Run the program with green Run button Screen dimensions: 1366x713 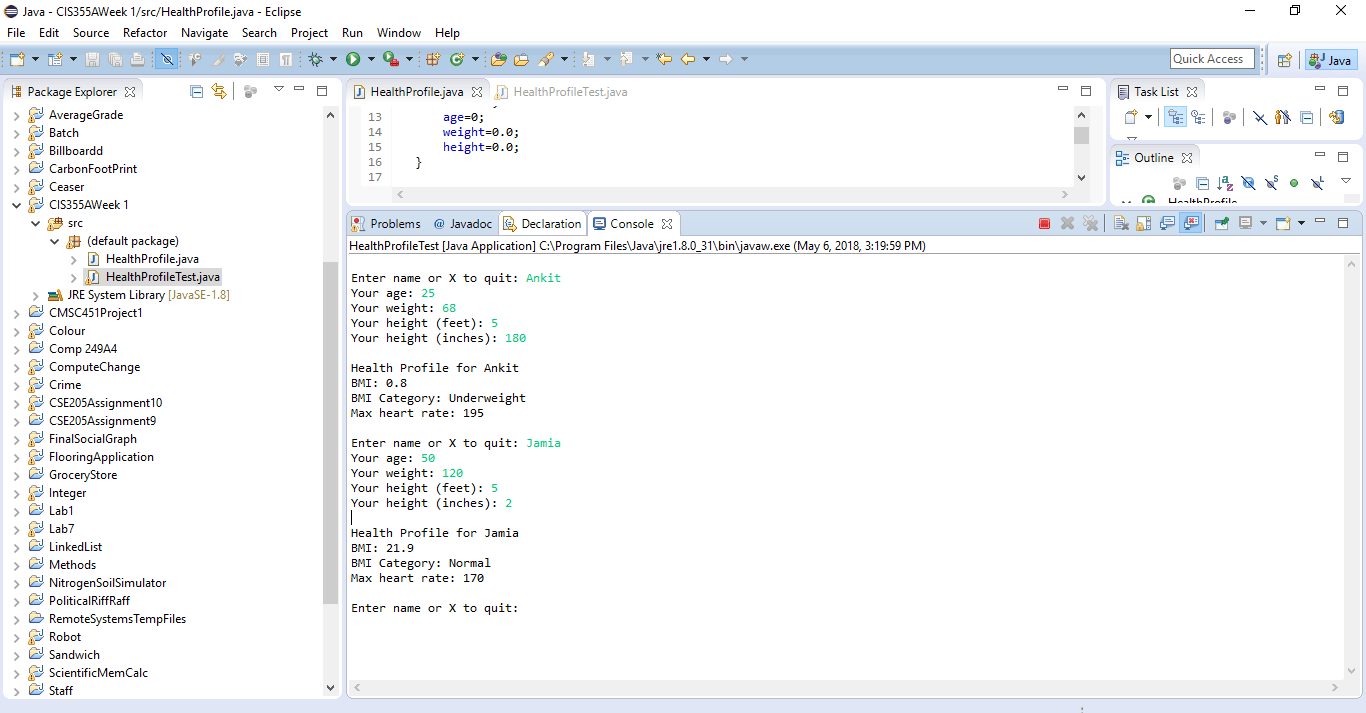353,59
